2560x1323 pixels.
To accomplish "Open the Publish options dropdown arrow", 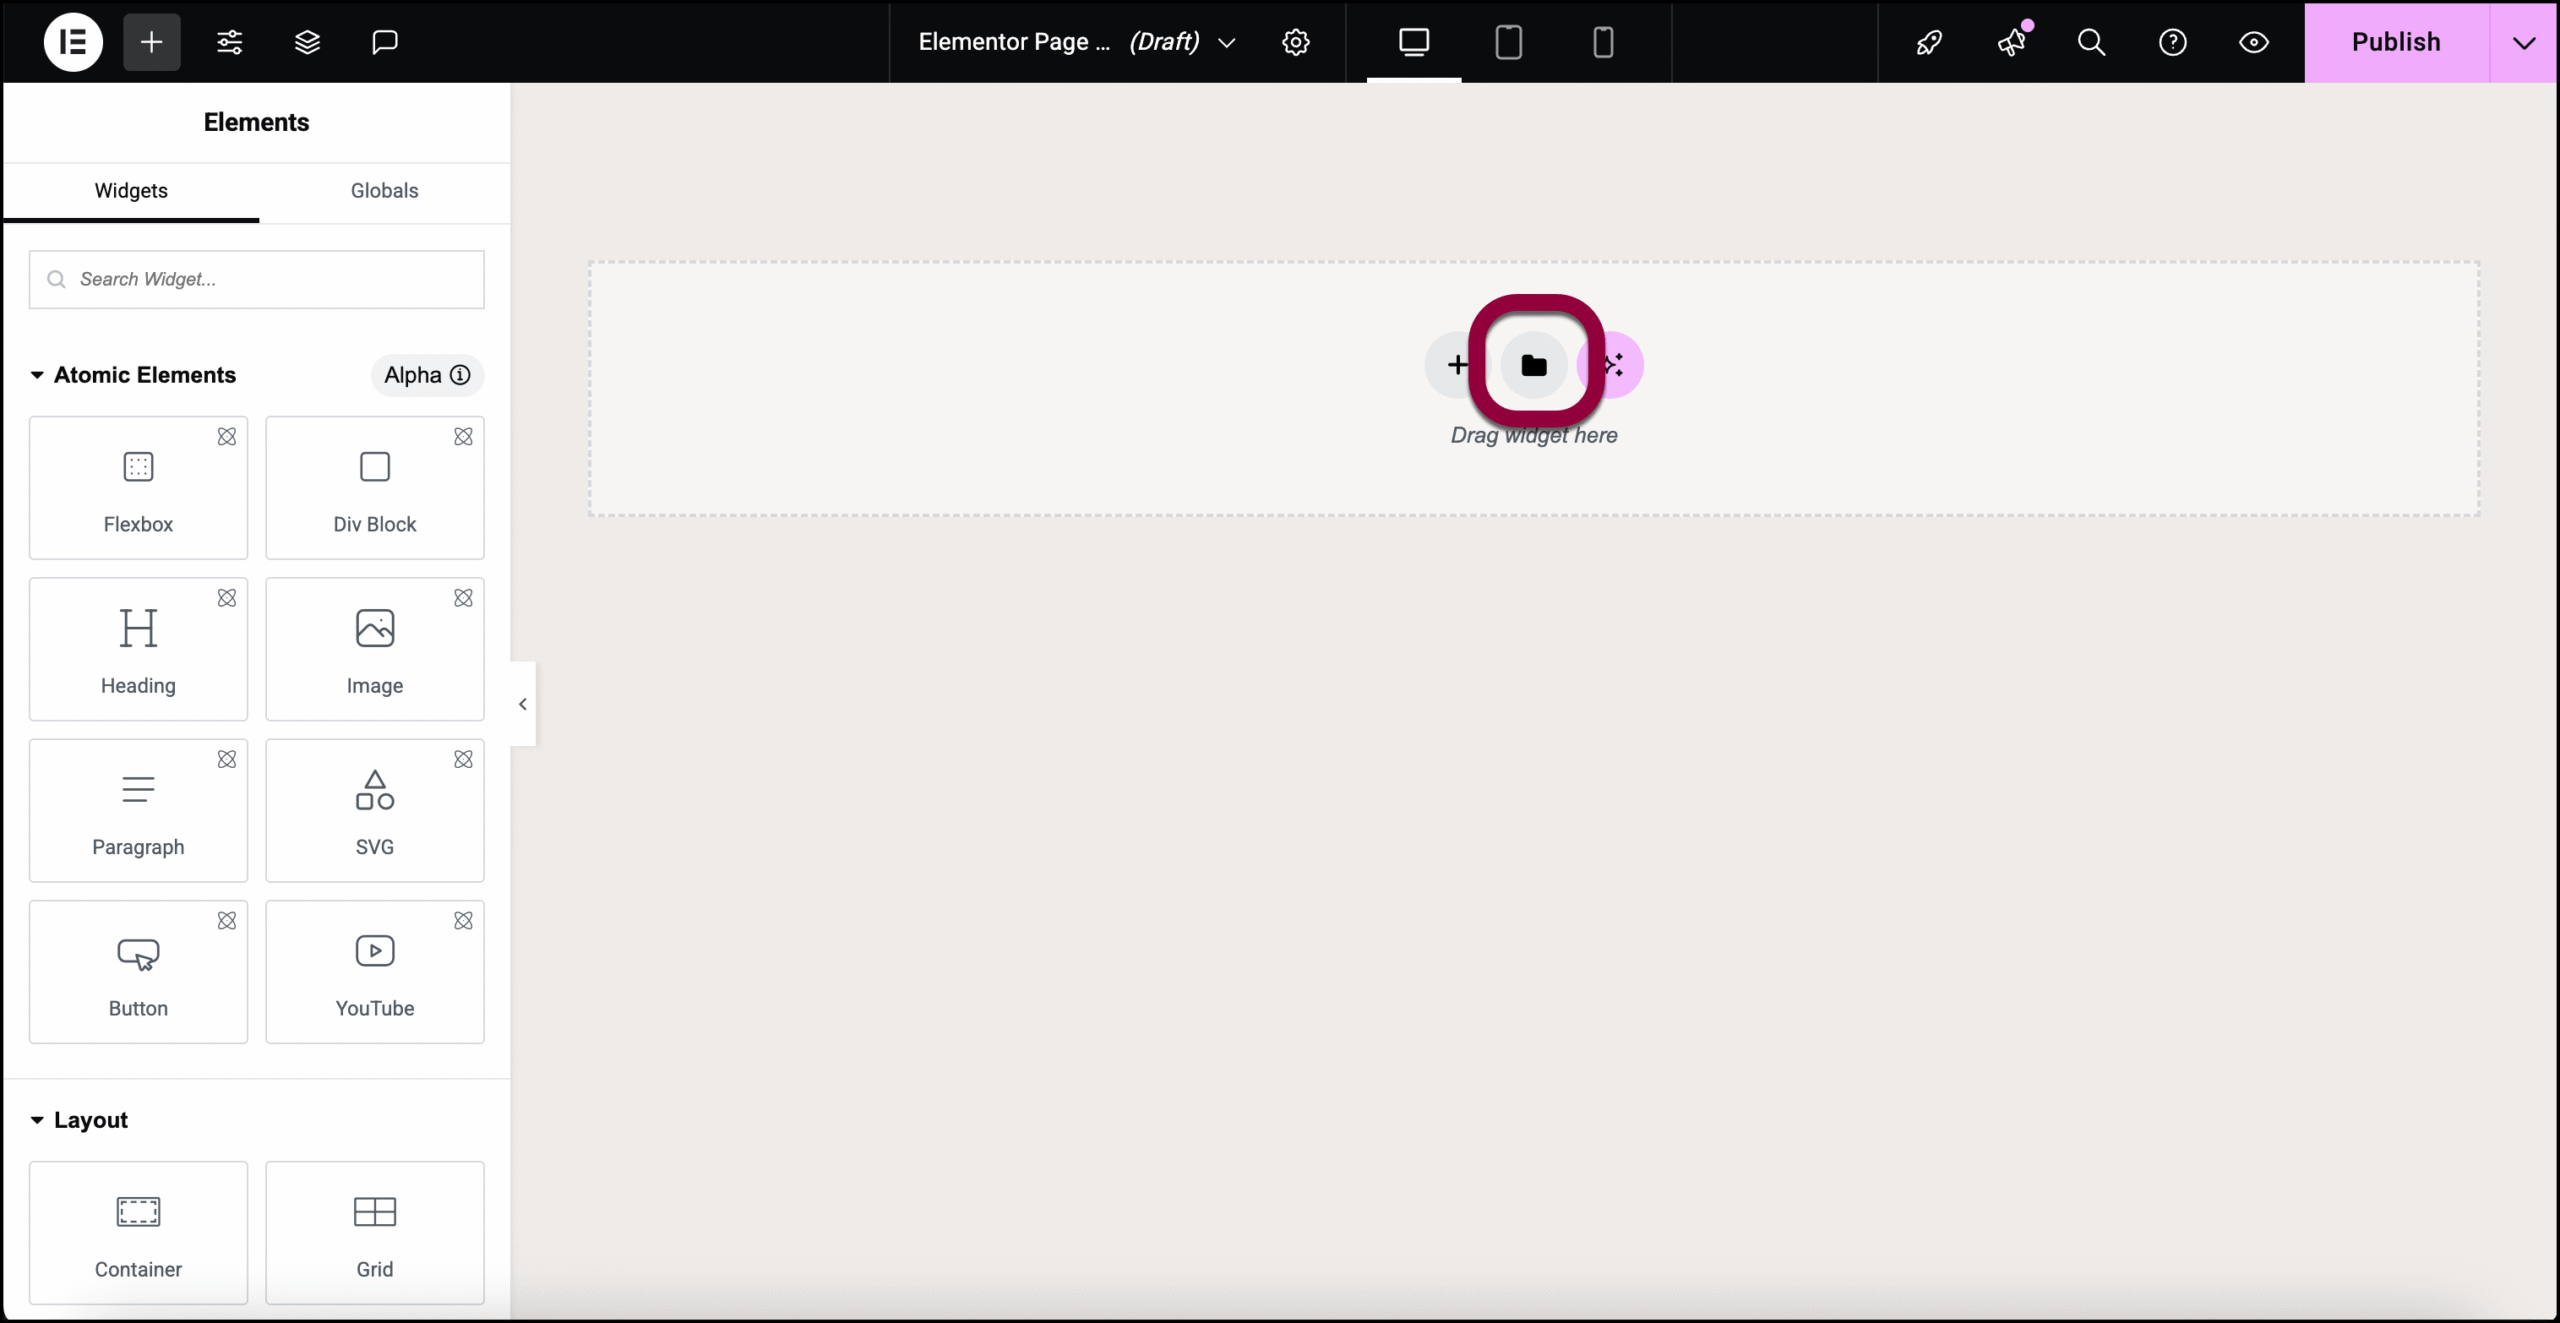I will point(2524,42).
